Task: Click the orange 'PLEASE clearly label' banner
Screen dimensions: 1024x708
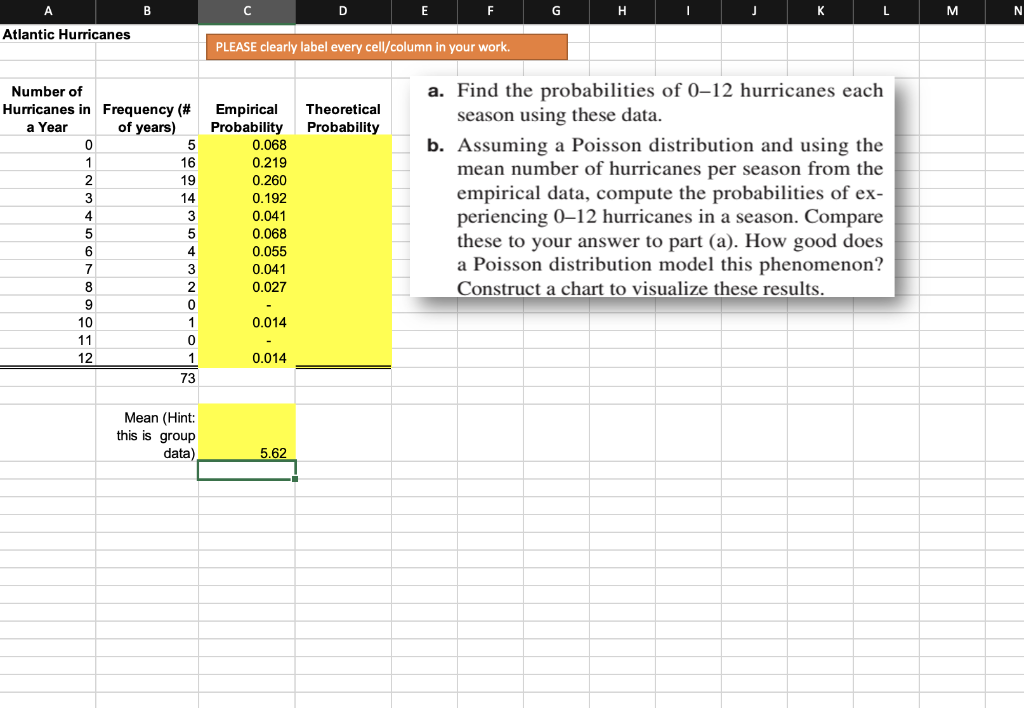Action: [387, 47]
